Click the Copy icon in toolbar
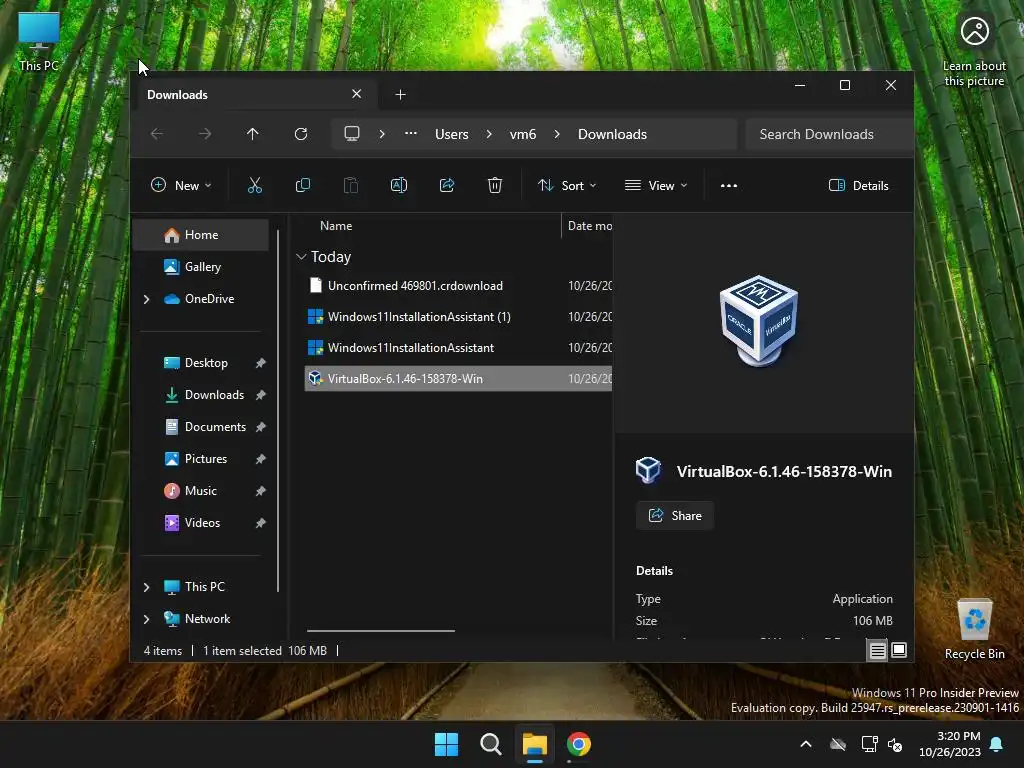 [x=302, y=185]
